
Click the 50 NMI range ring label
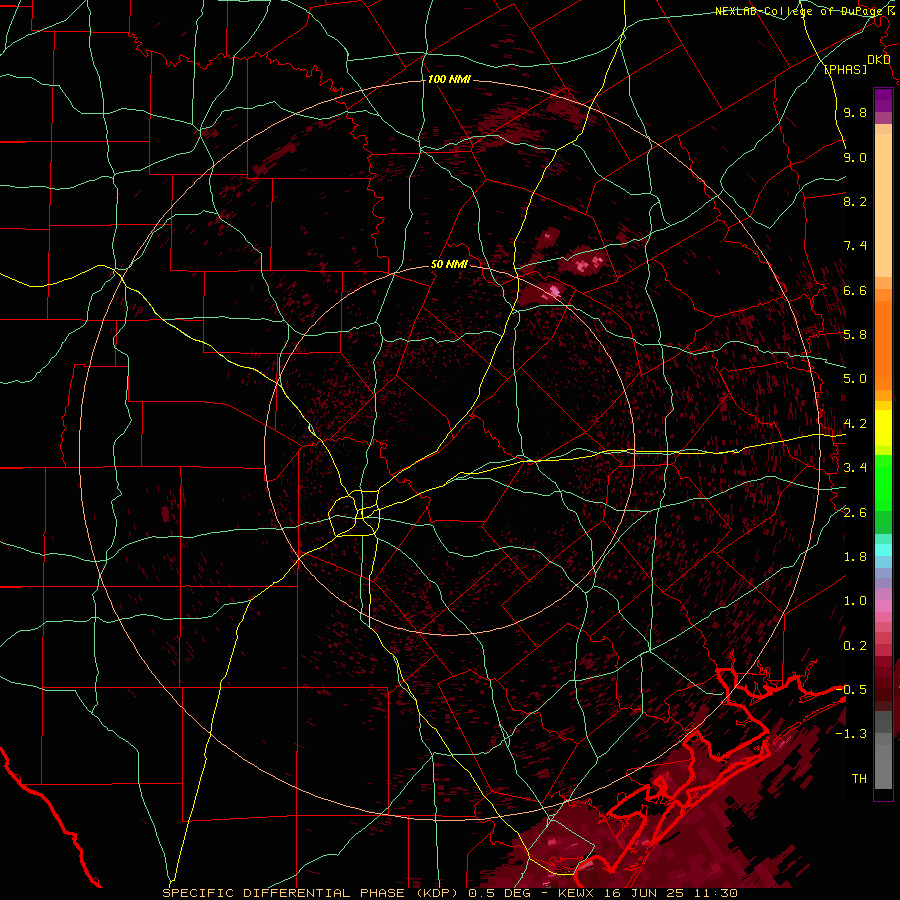pos(449,264)
